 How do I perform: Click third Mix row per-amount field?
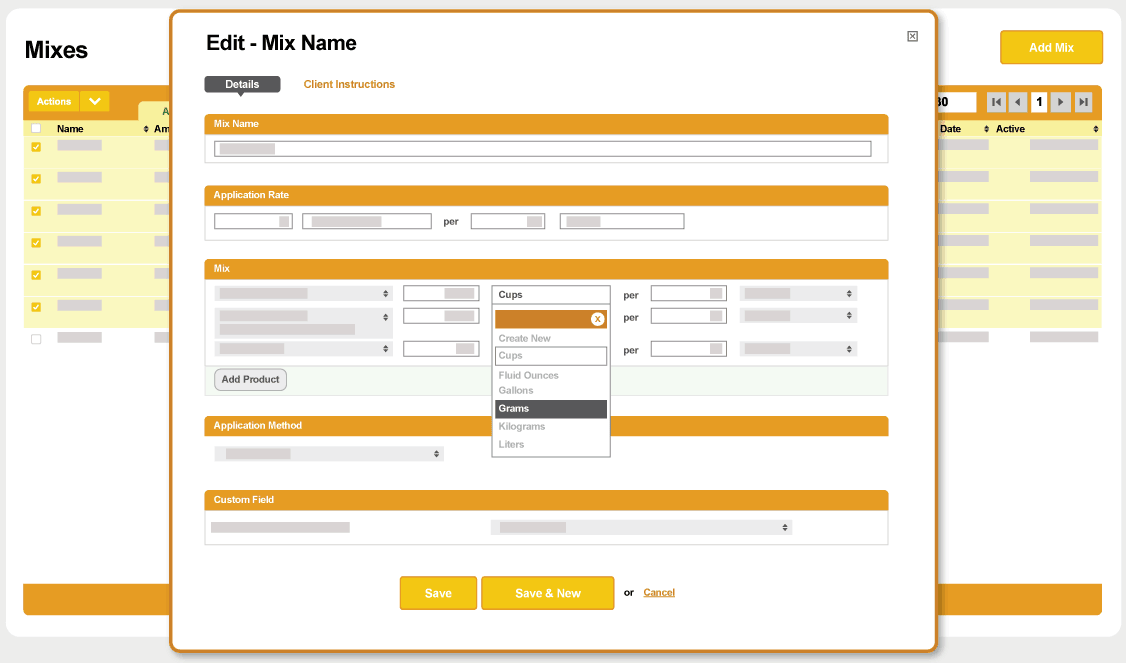pyautogui.click(x=689, y=349)
